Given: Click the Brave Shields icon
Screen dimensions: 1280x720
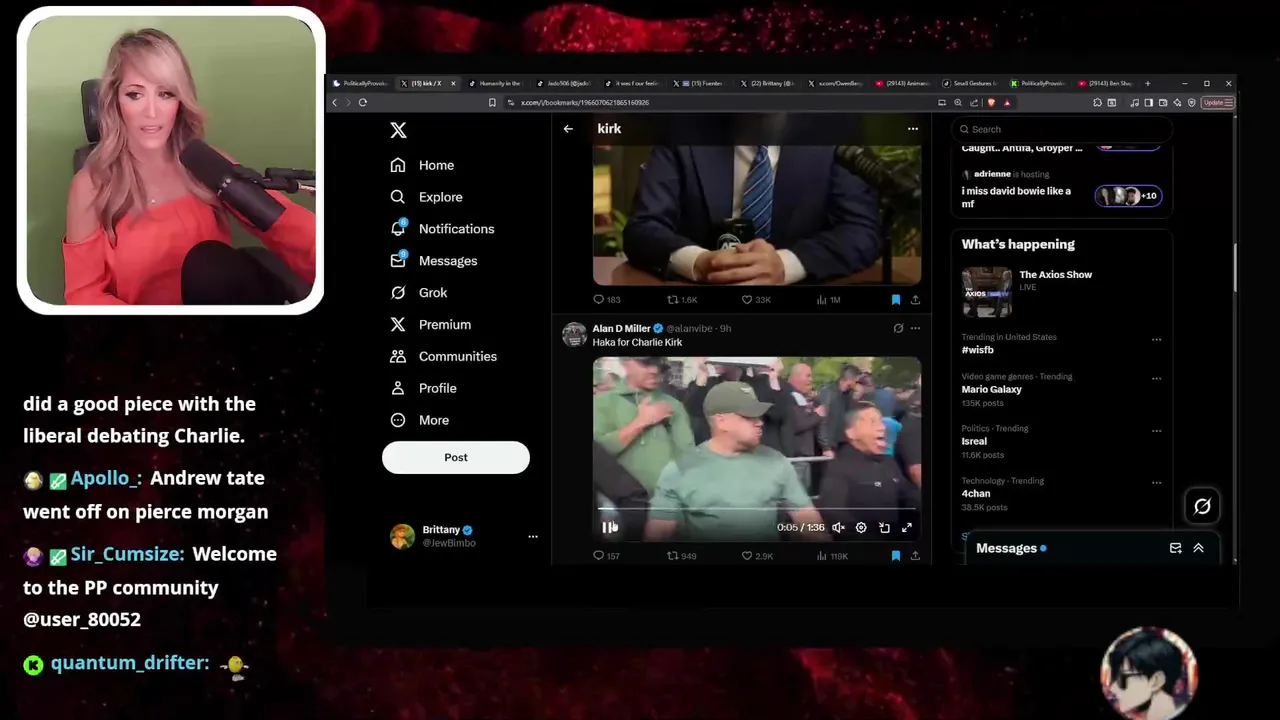Looking at the screenshot, I should click(x=992, y=102).
